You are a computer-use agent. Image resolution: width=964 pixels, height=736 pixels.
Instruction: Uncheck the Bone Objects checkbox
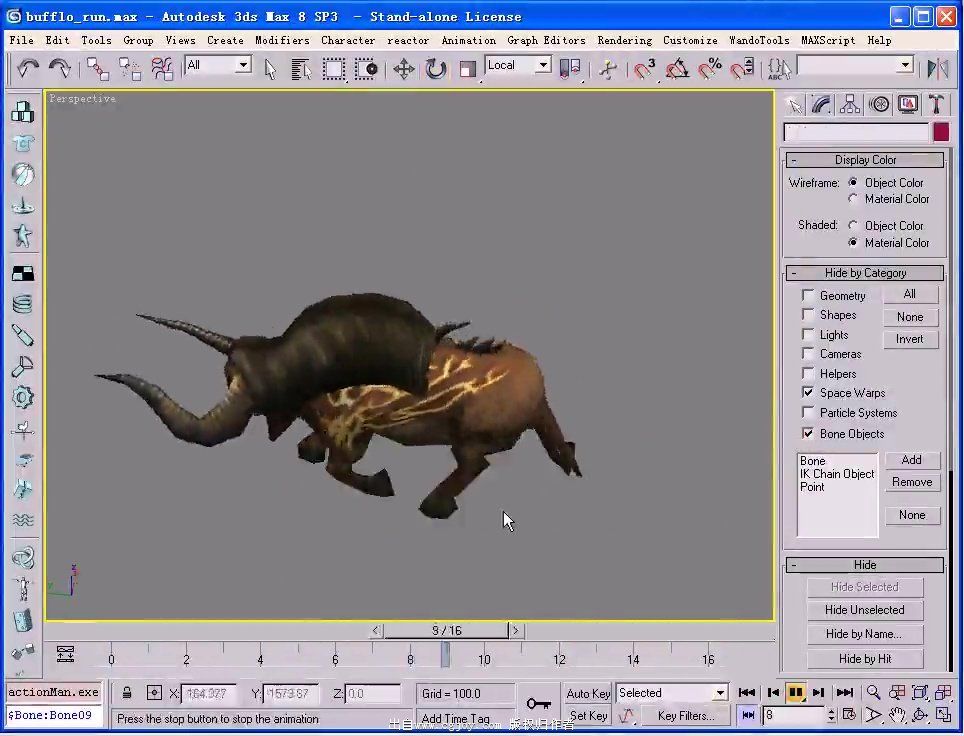[x=808, y=433]
